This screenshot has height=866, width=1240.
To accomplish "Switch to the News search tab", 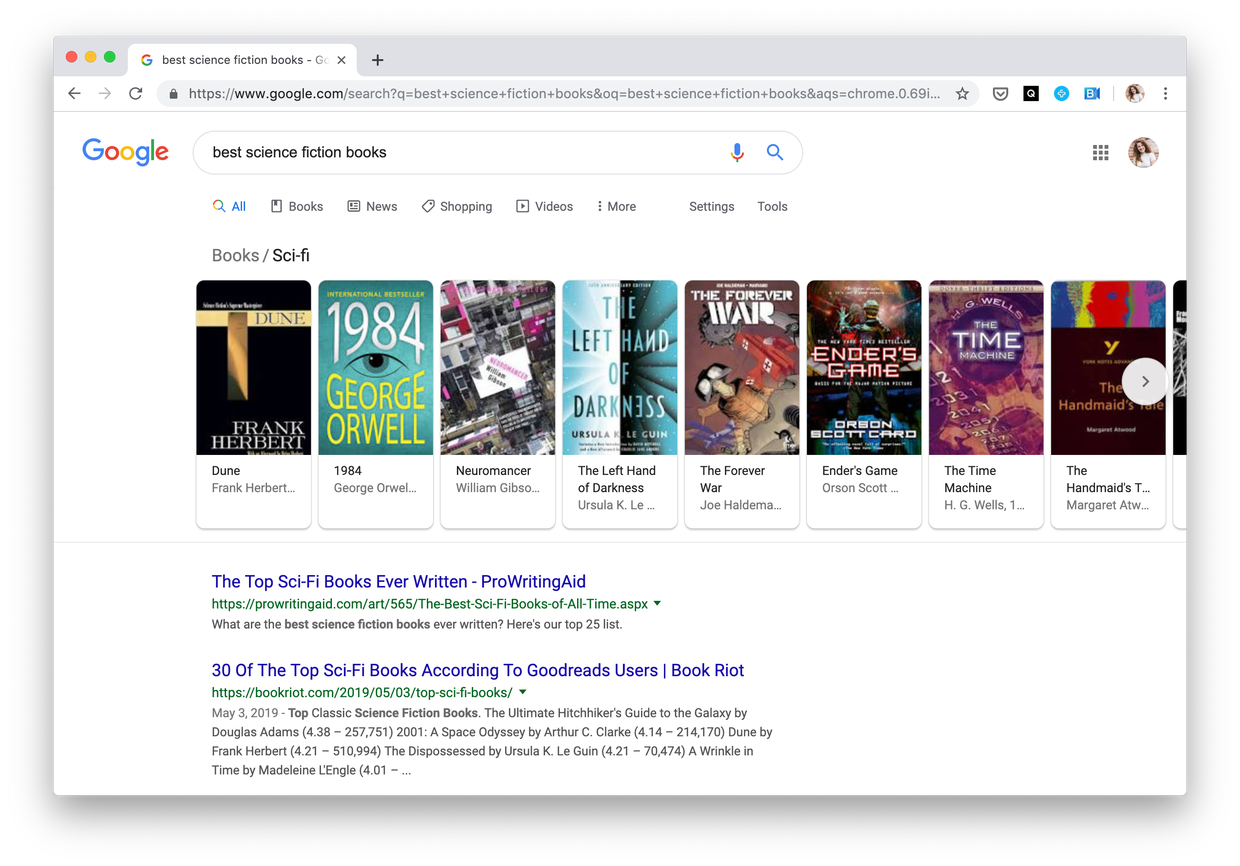I will coord(372,206).
